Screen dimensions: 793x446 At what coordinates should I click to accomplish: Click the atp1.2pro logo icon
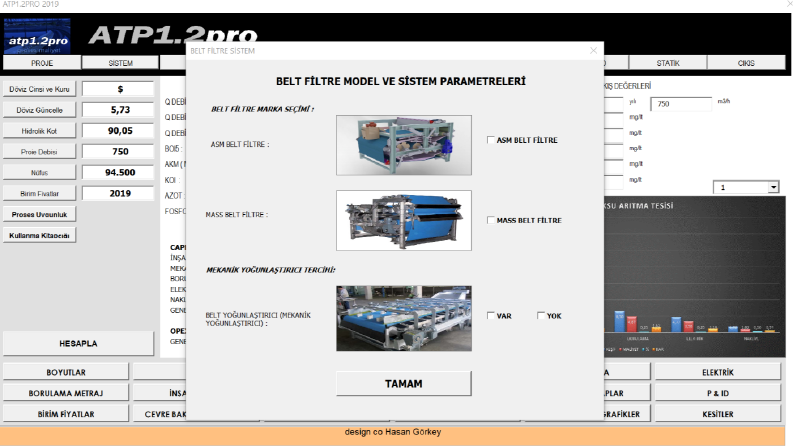[x=37, y=36]
